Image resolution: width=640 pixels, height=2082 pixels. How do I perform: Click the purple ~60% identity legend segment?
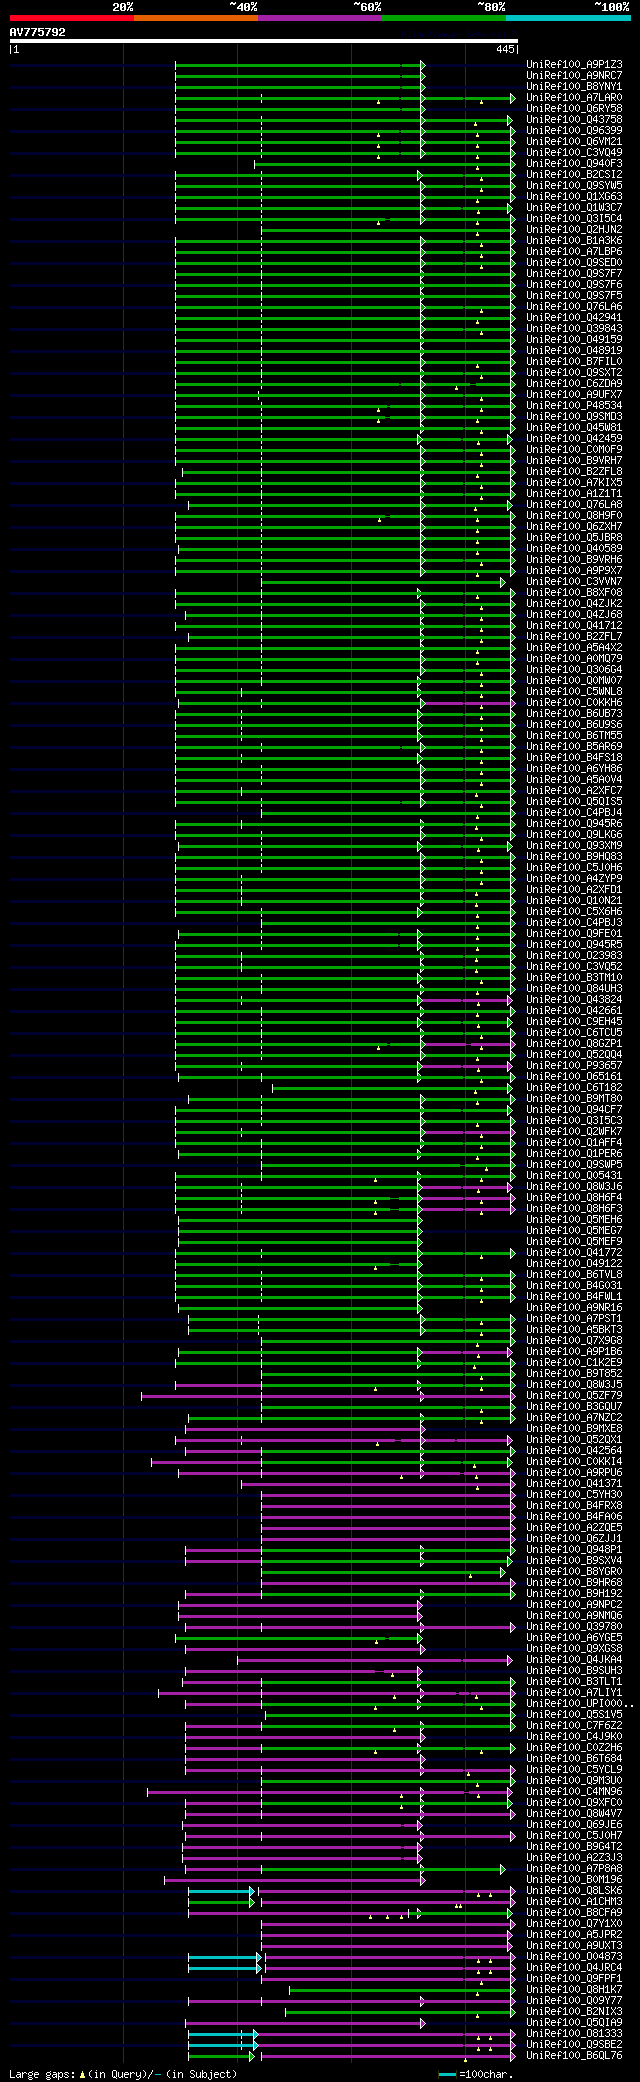coord(319,18)
